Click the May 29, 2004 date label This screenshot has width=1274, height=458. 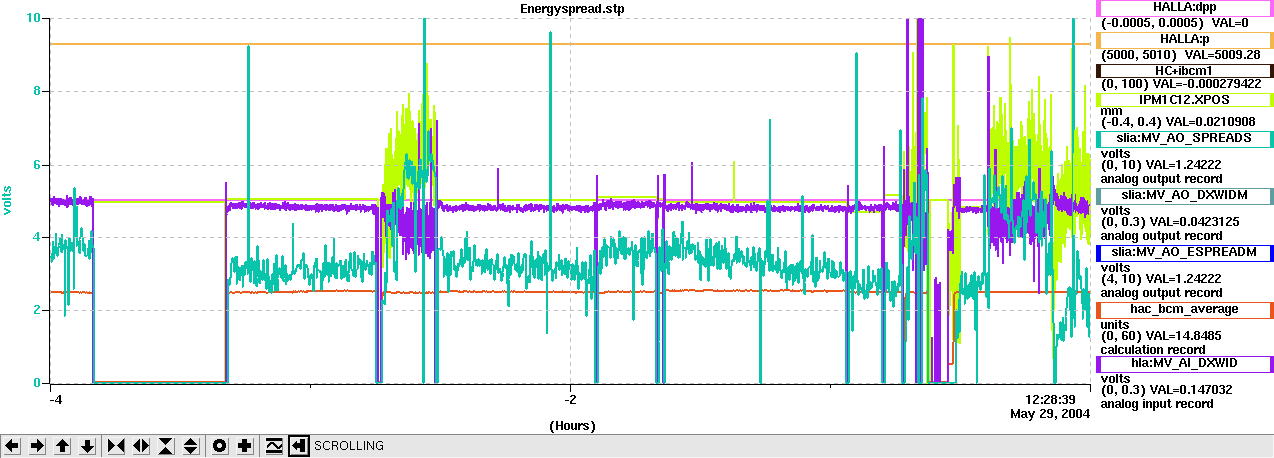click(x=1050, y=414)
